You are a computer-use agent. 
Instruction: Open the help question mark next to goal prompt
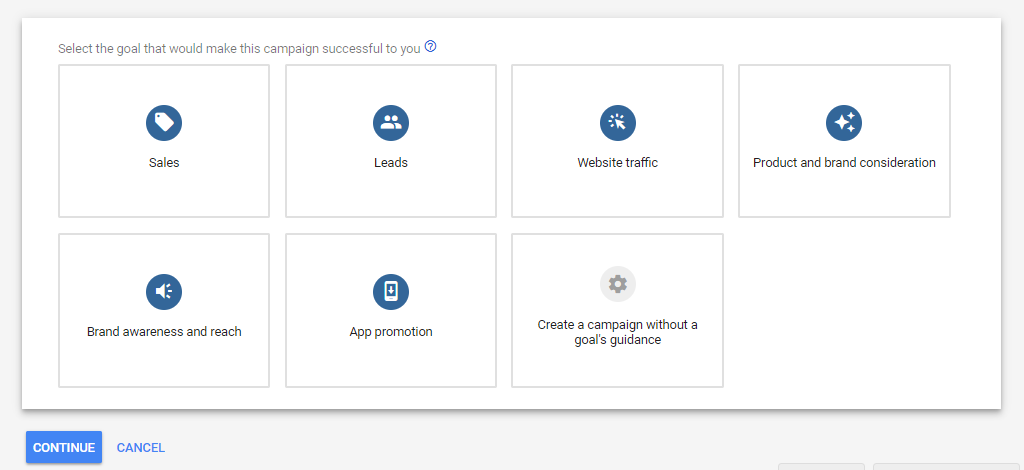[x=430, y=46]
